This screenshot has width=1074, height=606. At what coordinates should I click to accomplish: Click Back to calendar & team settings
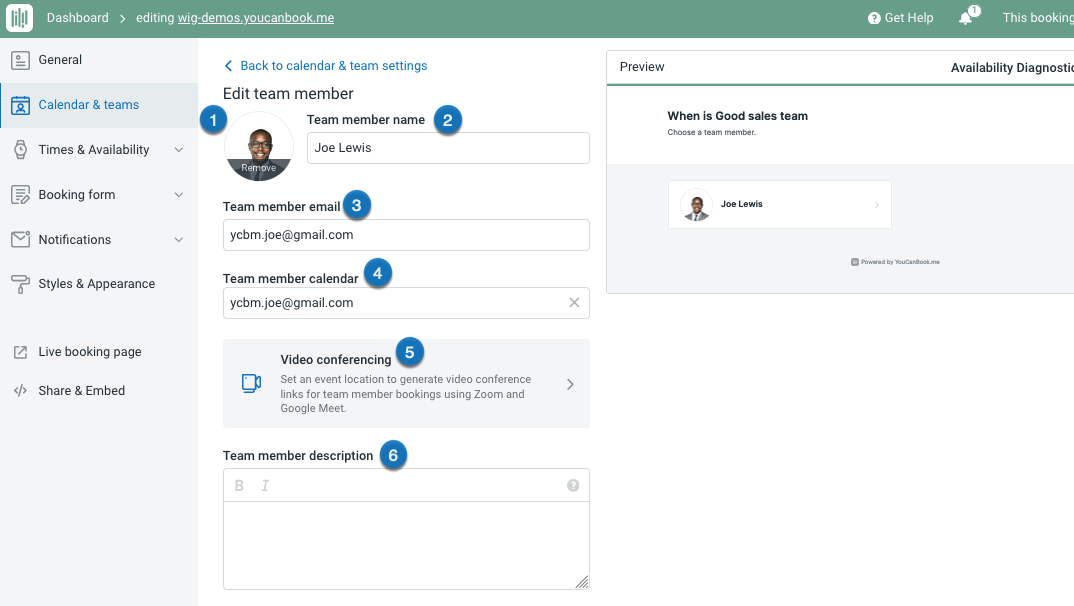point(324,65)
